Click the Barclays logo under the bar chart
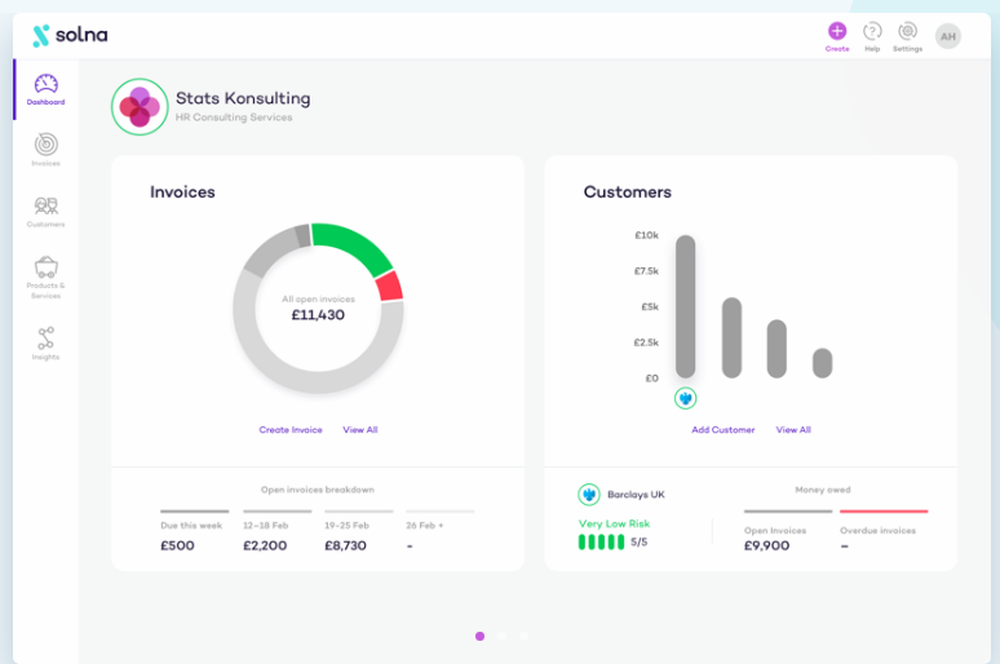 (x=686, y=399)
